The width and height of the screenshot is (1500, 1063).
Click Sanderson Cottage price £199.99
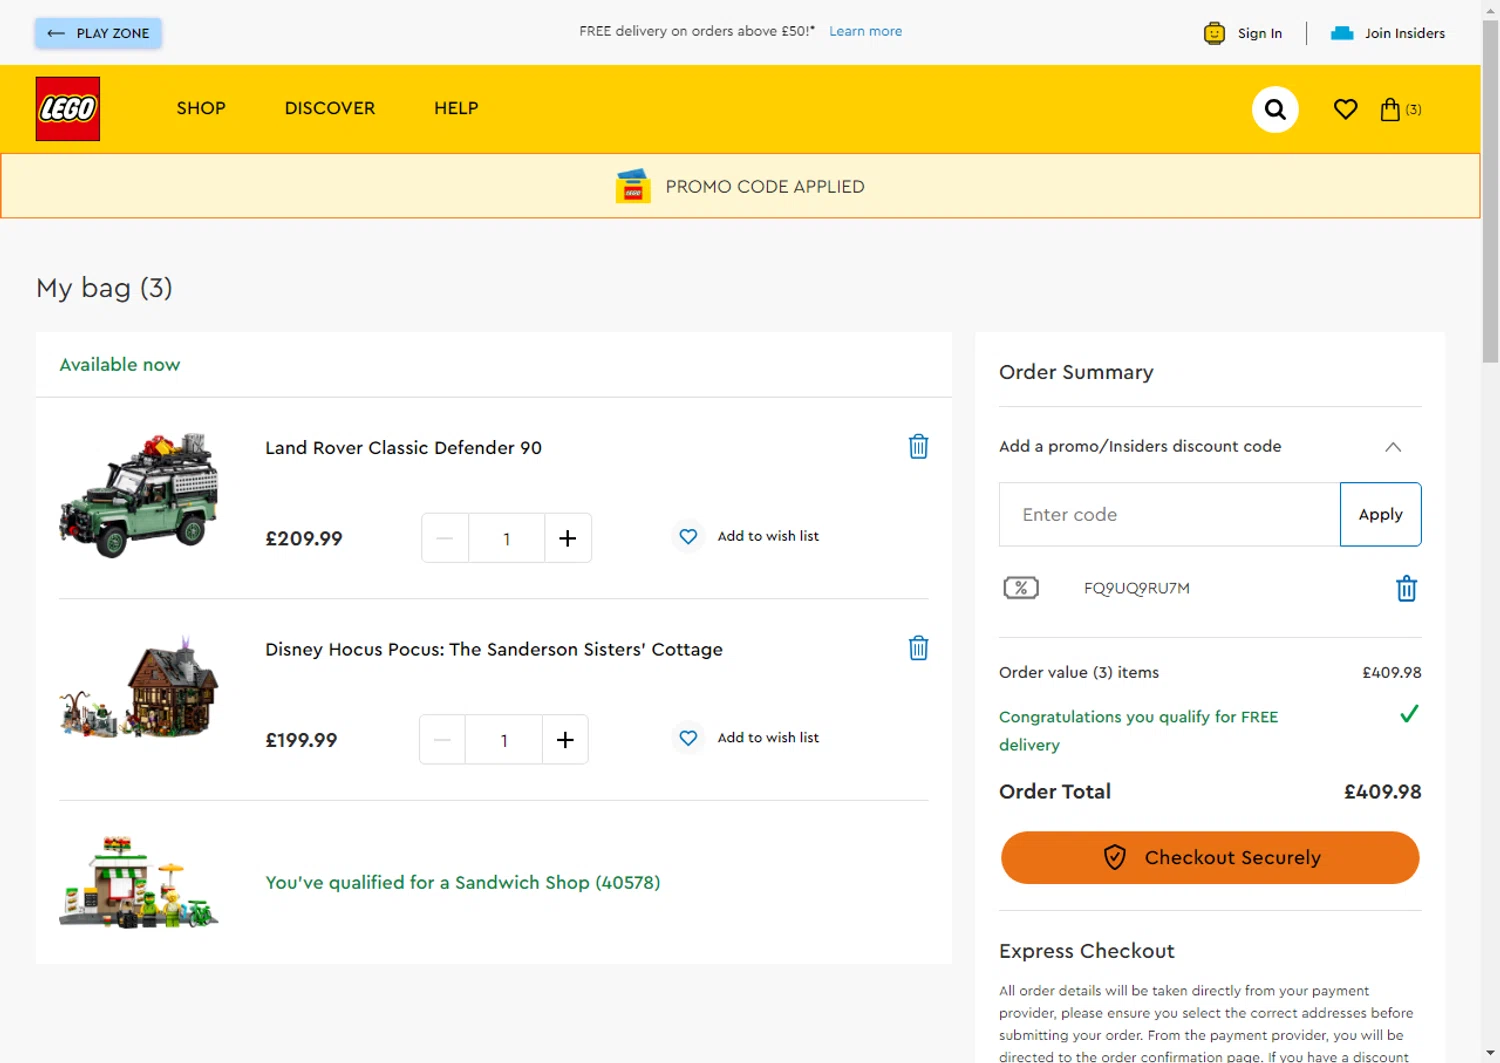(301, 741)
